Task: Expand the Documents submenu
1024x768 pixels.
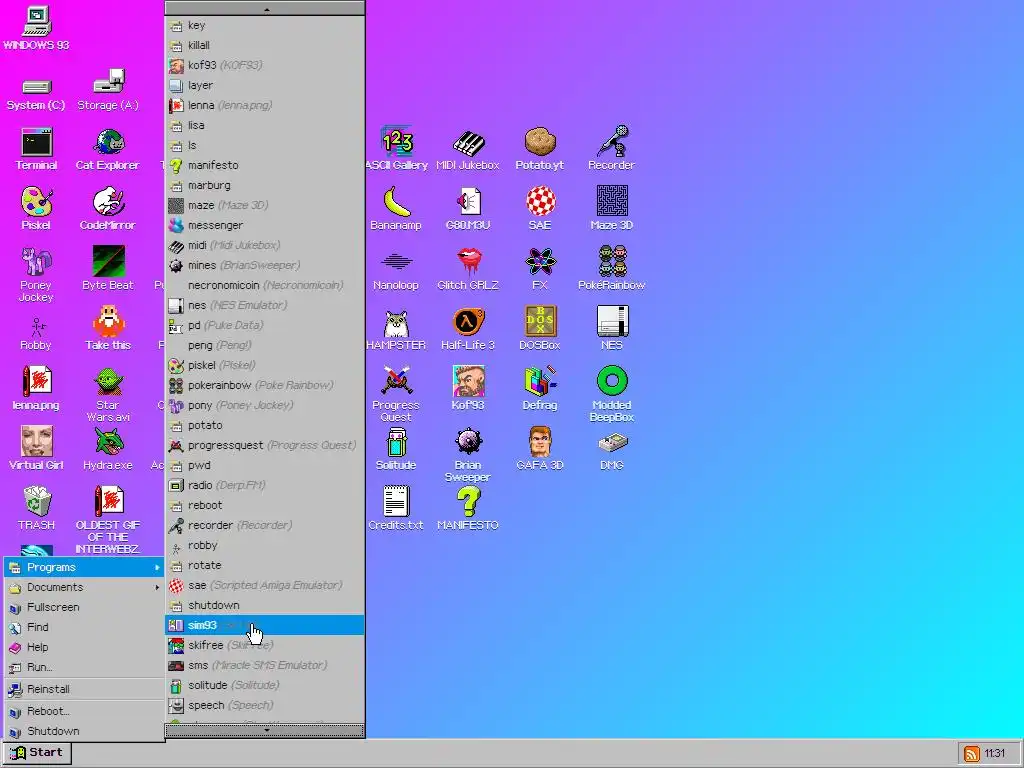Action: [84, 587]
